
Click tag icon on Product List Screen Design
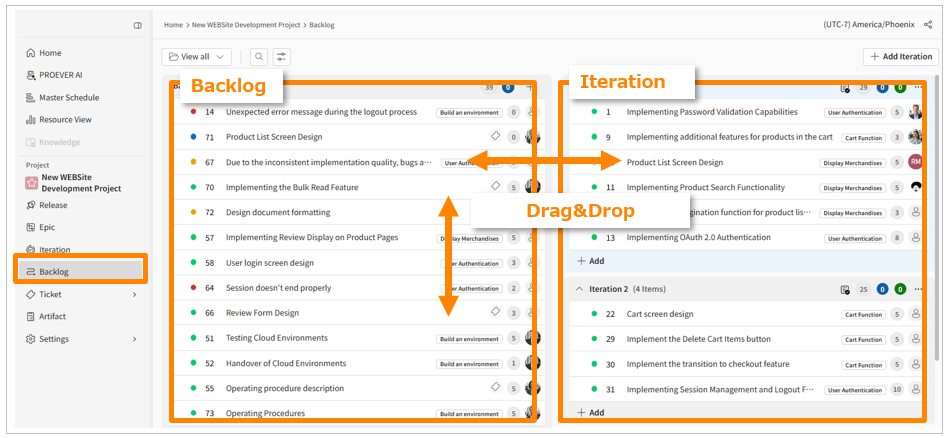pyautogui.click(x=495, y=137)
